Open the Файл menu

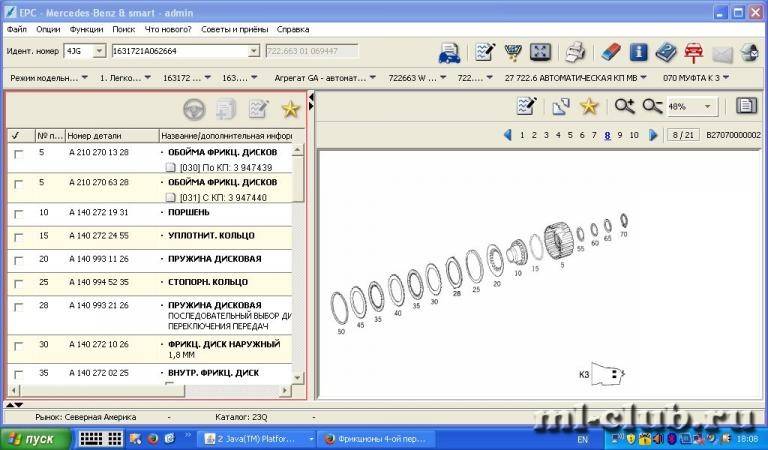click(17, 29)
